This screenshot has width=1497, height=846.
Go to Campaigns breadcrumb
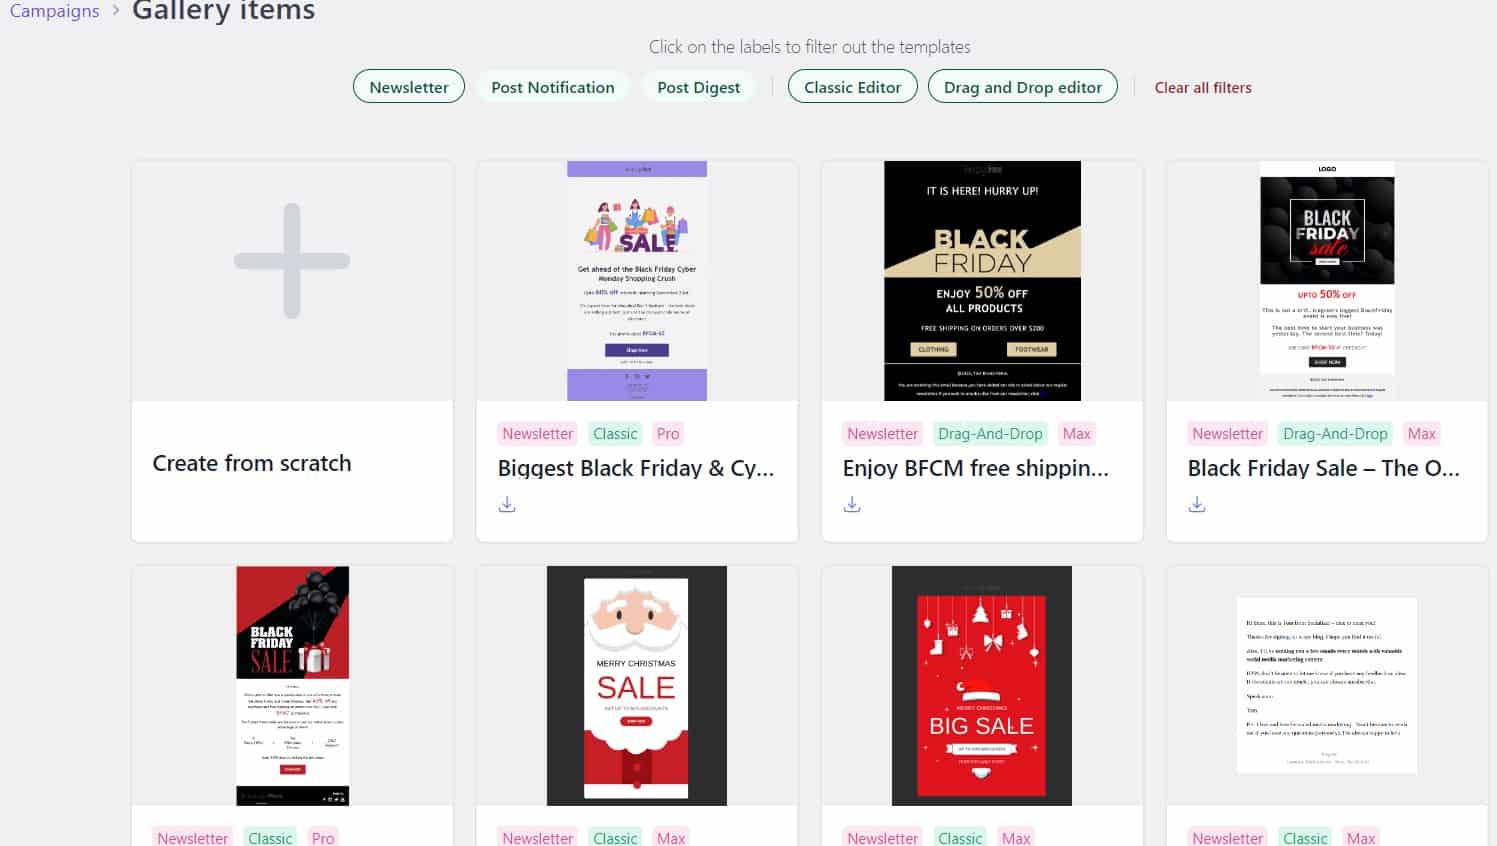pos(55,11)
